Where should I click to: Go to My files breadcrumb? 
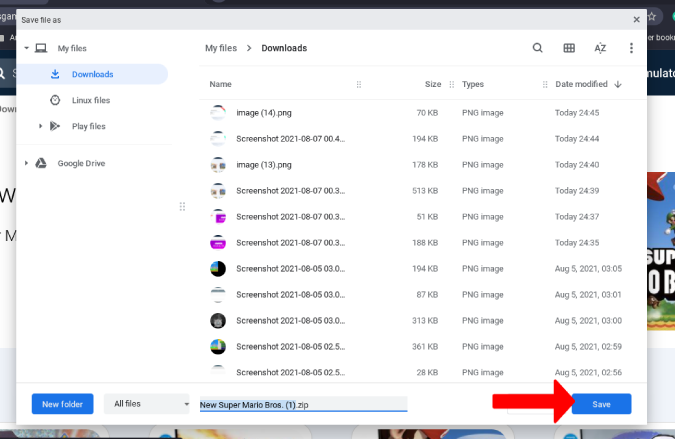223,48
